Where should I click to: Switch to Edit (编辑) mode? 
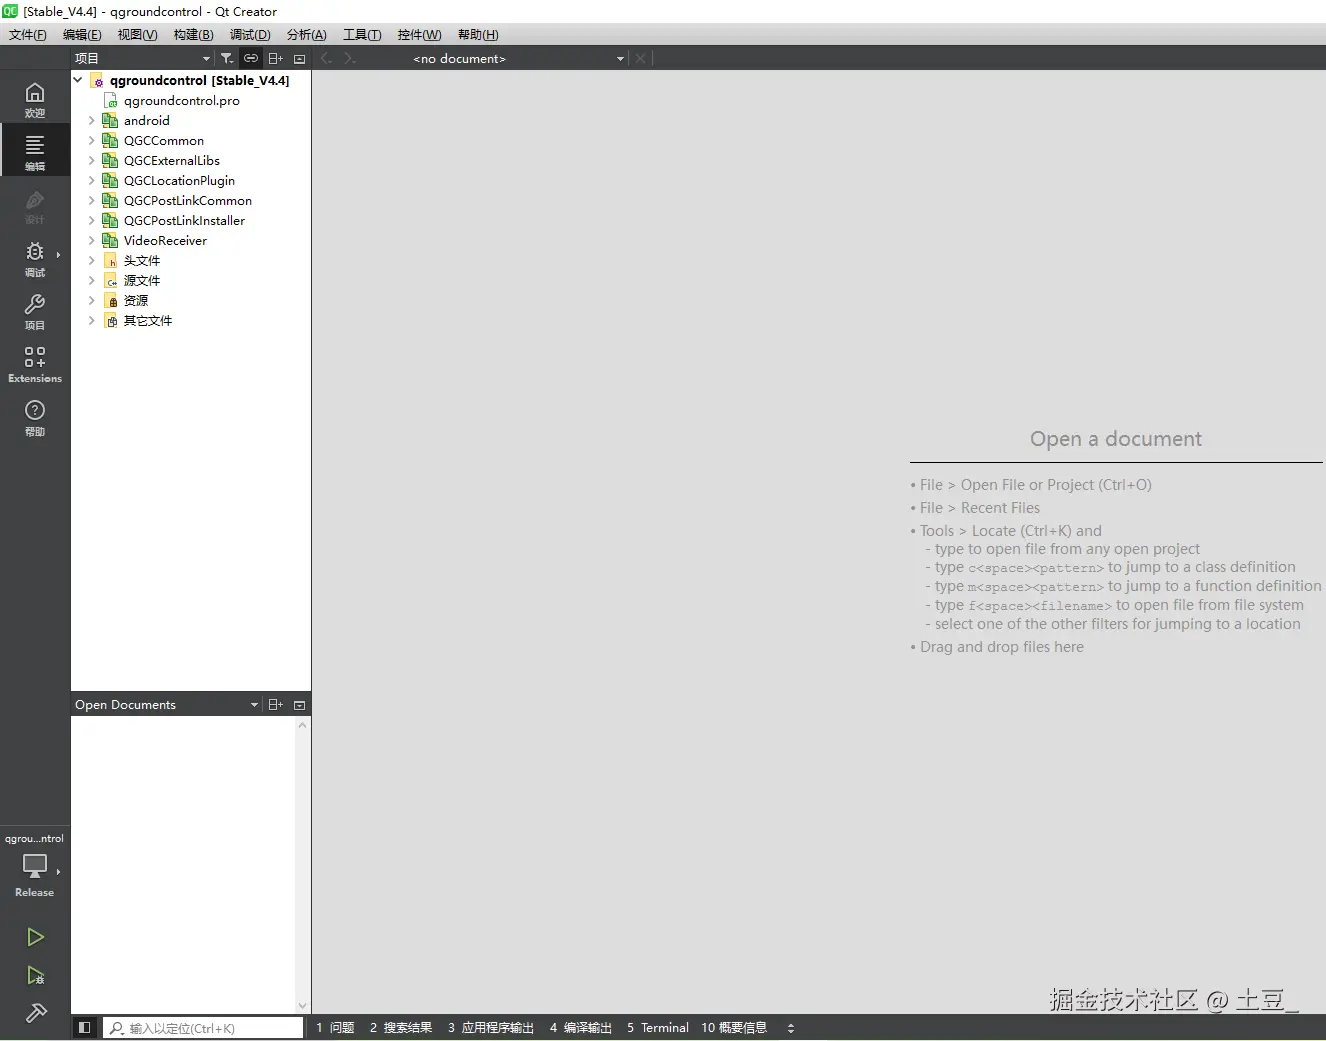point(35,151)
